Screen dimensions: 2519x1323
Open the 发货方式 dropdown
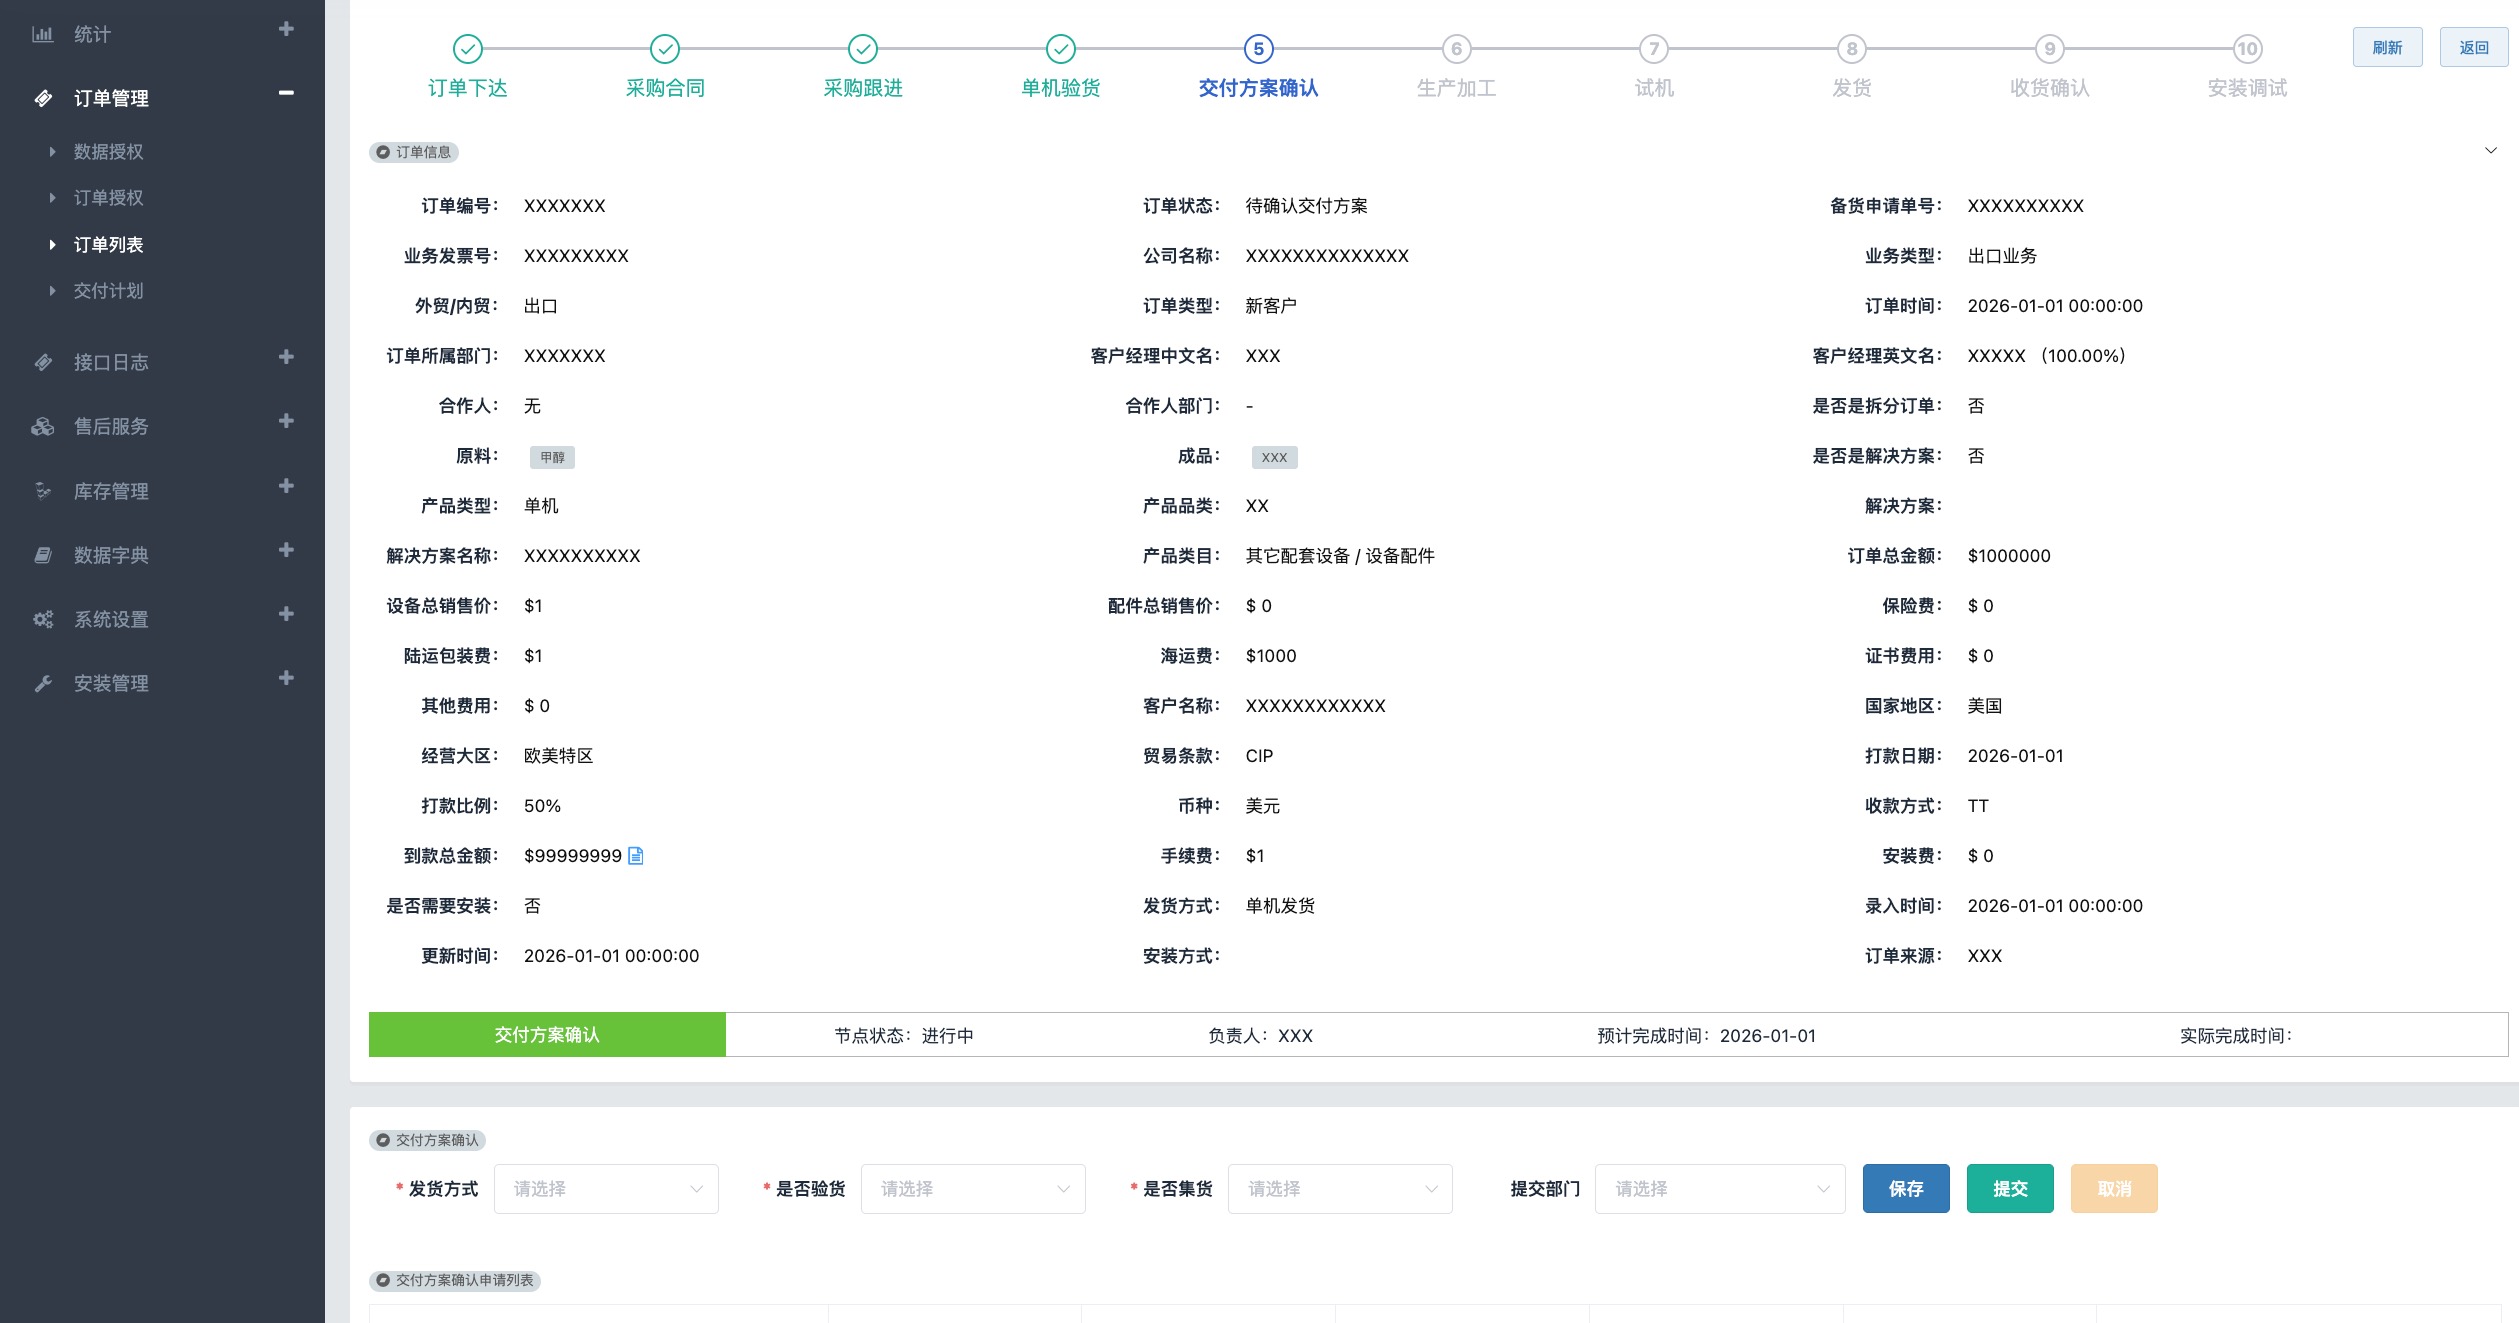(606, 1189)
